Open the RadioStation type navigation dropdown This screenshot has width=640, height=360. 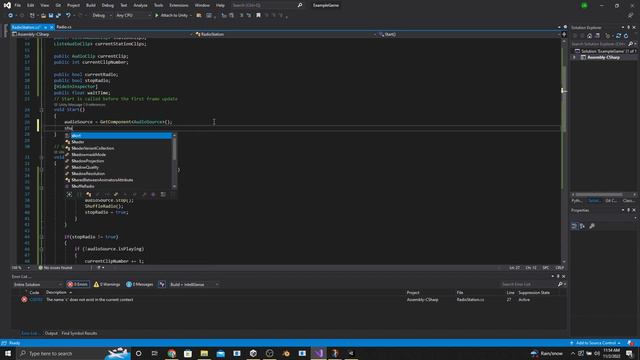pos(286,34)
